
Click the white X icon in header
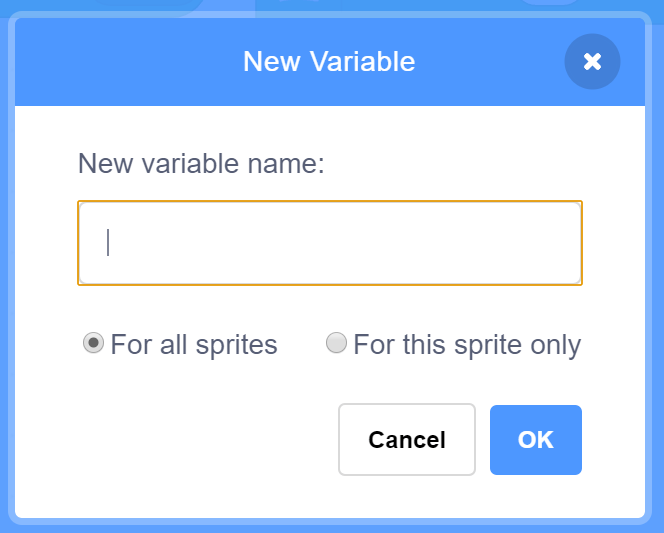(x=592, y=62)
